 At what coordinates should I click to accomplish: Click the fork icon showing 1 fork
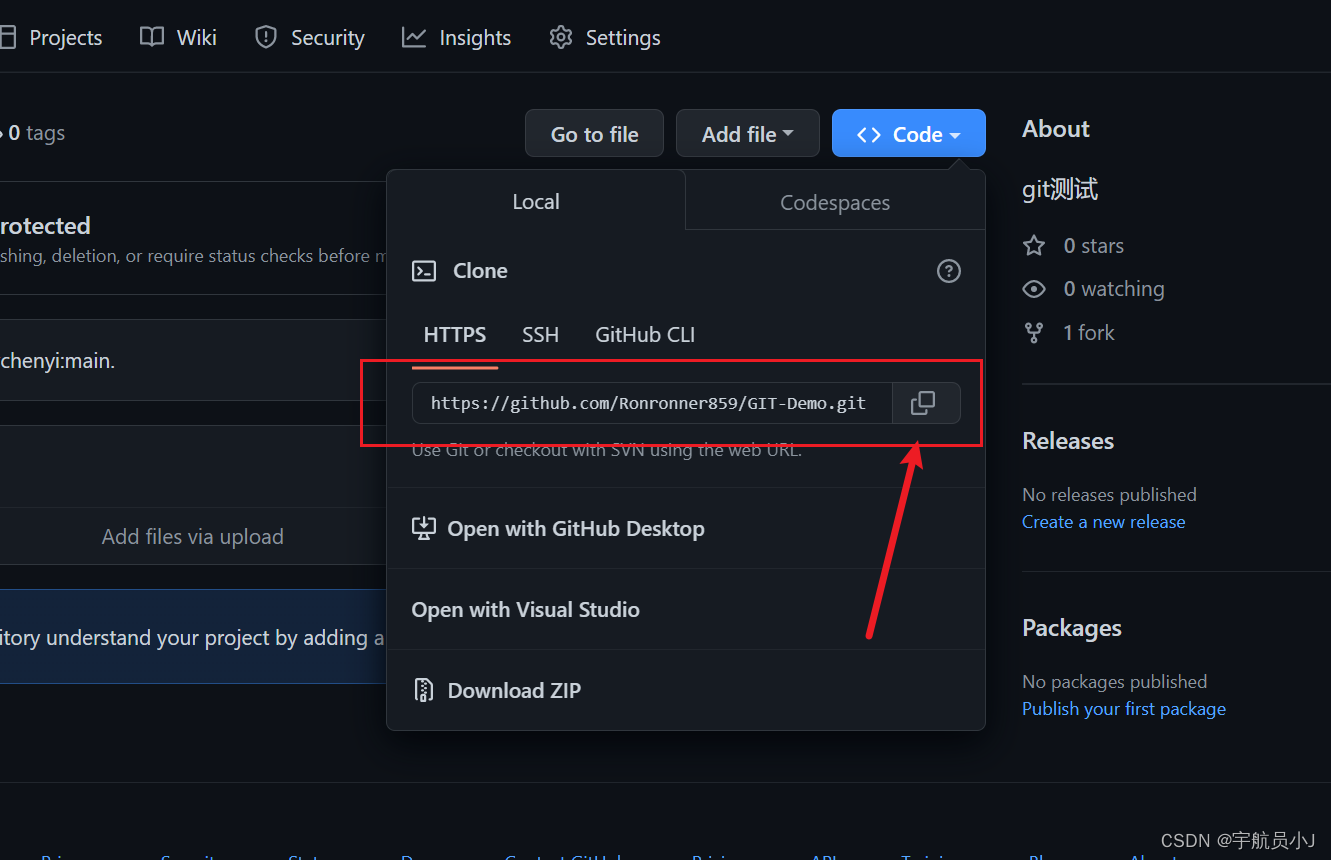[x=1033, y=332]
